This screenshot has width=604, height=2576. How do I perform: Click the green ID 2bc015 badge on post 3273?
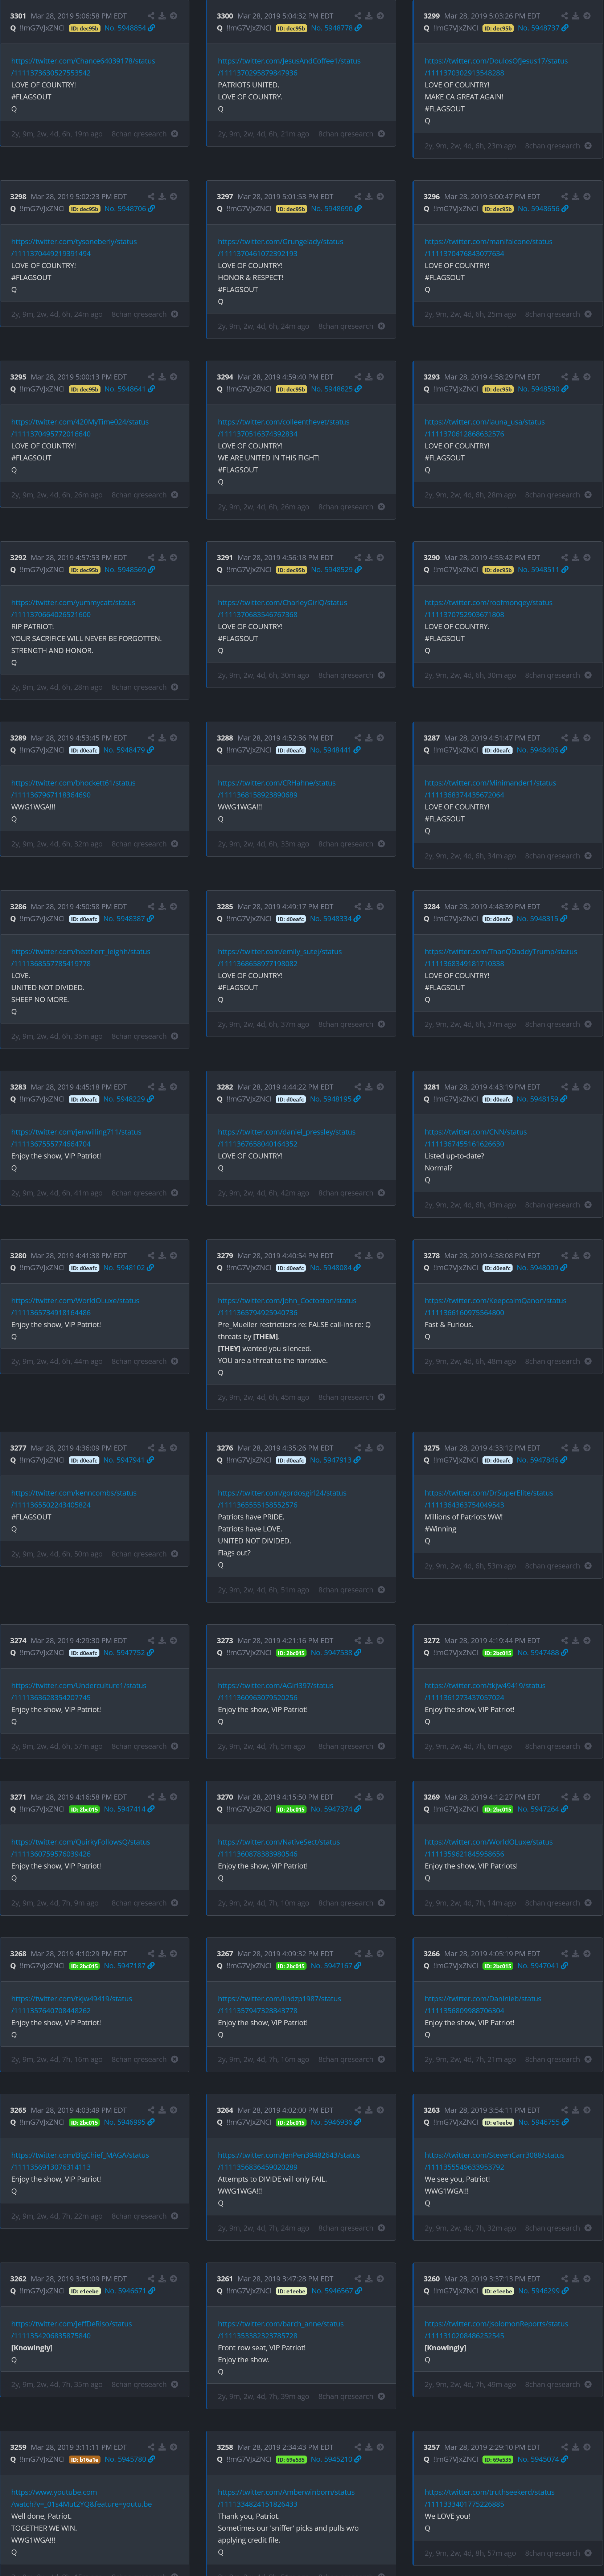pyautogui.click(x=291, y=1653)
